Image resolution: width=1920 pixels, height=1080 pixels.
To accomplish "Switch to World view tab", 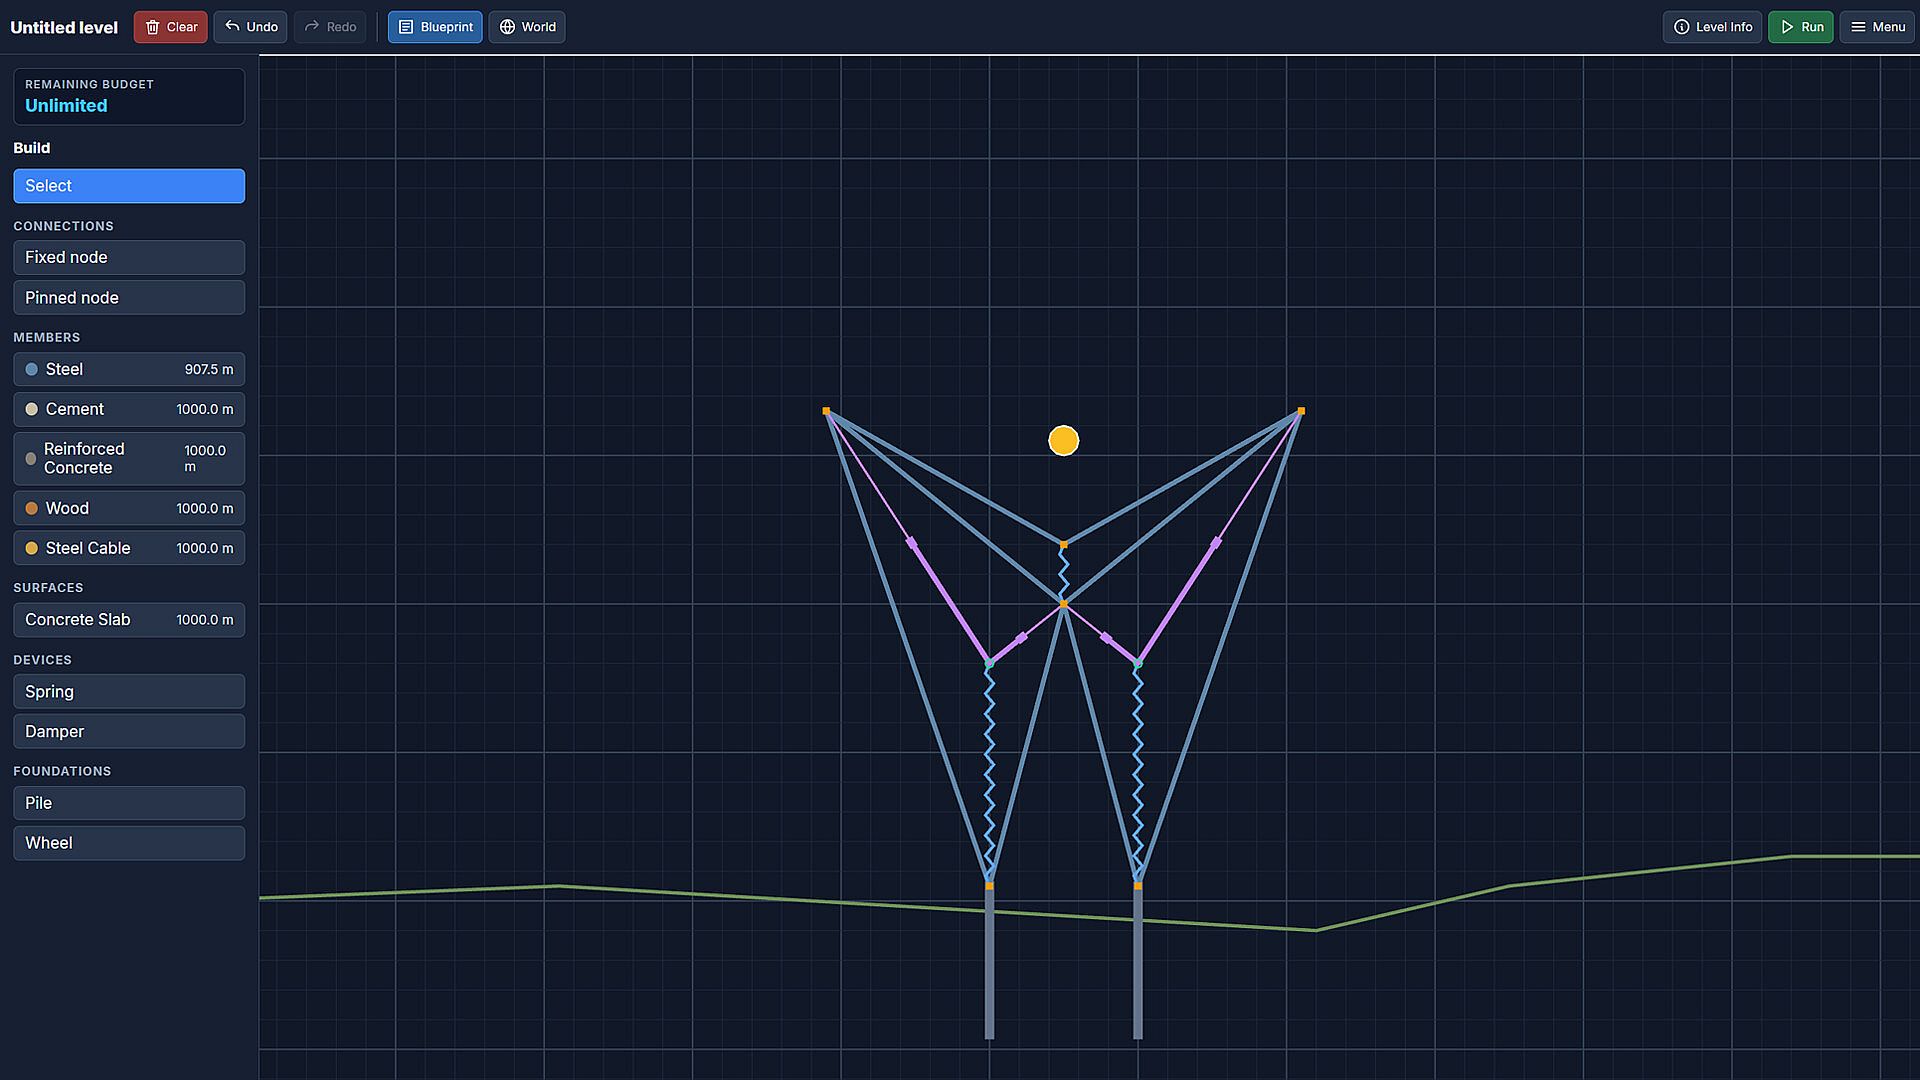I will click(527, 27).
